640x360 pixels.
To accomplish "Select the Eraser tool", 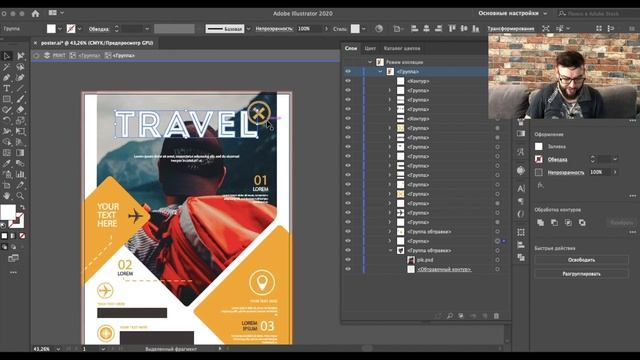I will click(x=20, y=109).
